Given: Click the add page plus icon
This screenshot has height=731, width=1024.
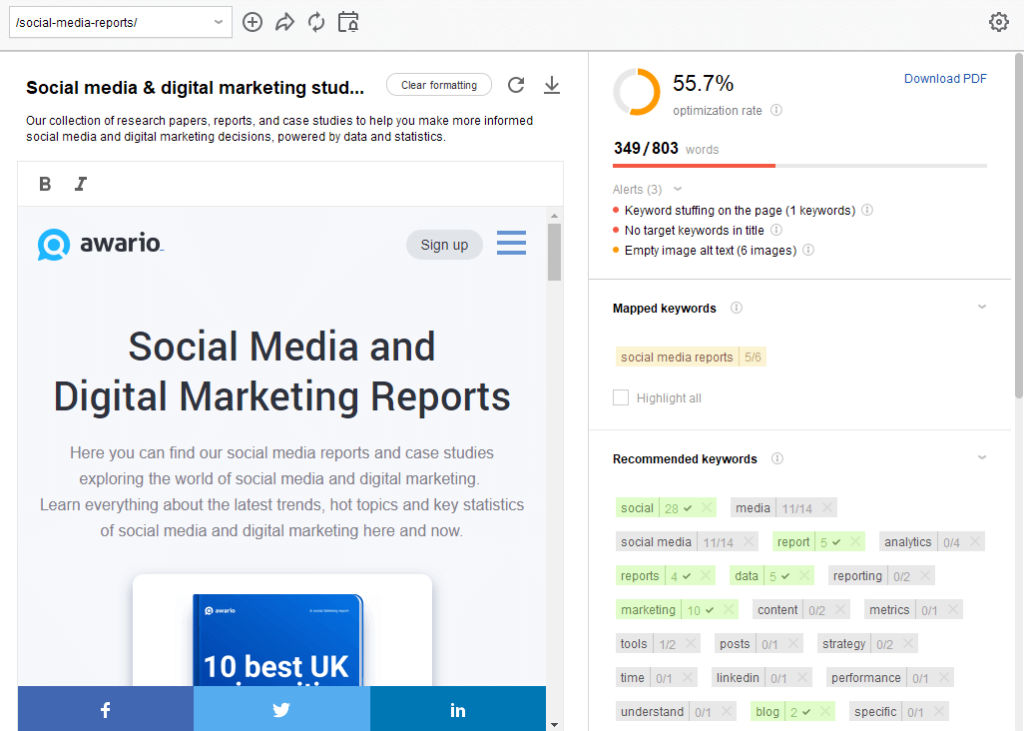Looking at the screenshot, I should point(253,22).
